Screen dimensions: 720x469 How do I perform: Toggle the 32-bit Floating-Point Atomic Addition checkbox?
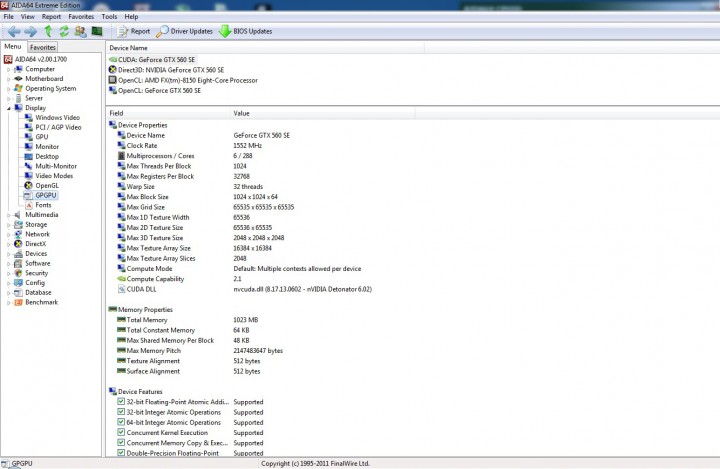click(121, 401)
